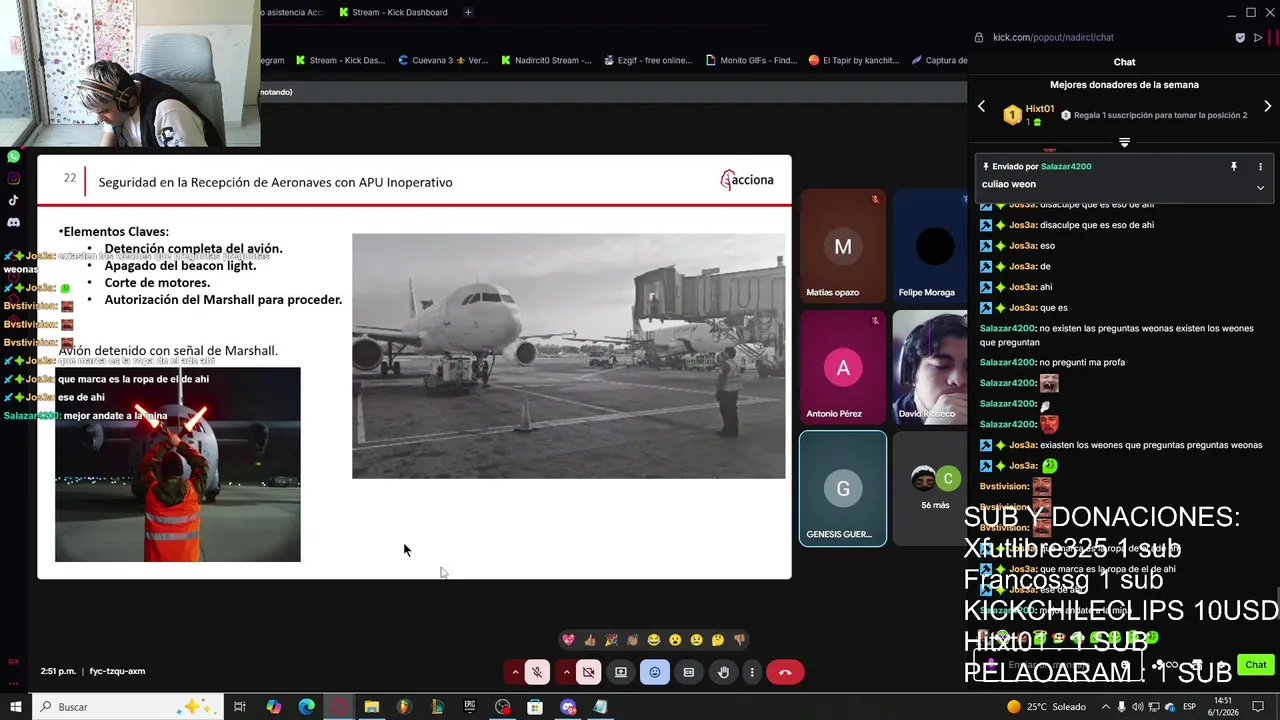Go to next donor in Kick chat

1267,106
